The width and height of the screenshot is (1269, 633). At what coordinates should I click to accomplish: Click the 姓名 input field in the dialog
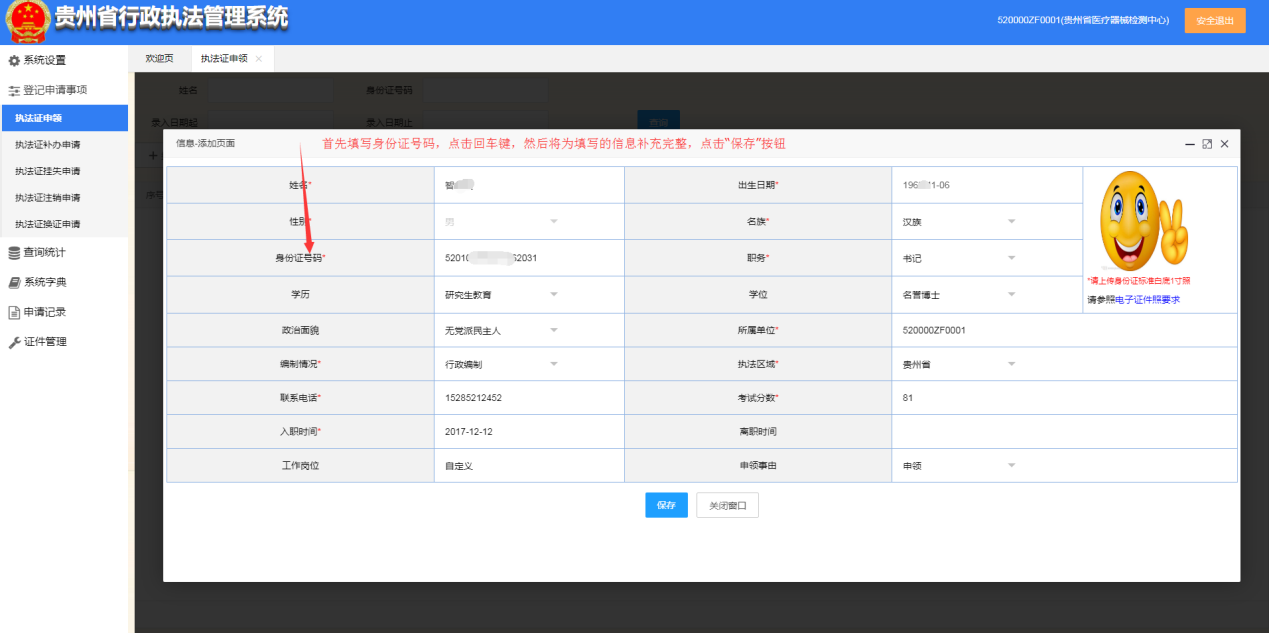[529, 185]
